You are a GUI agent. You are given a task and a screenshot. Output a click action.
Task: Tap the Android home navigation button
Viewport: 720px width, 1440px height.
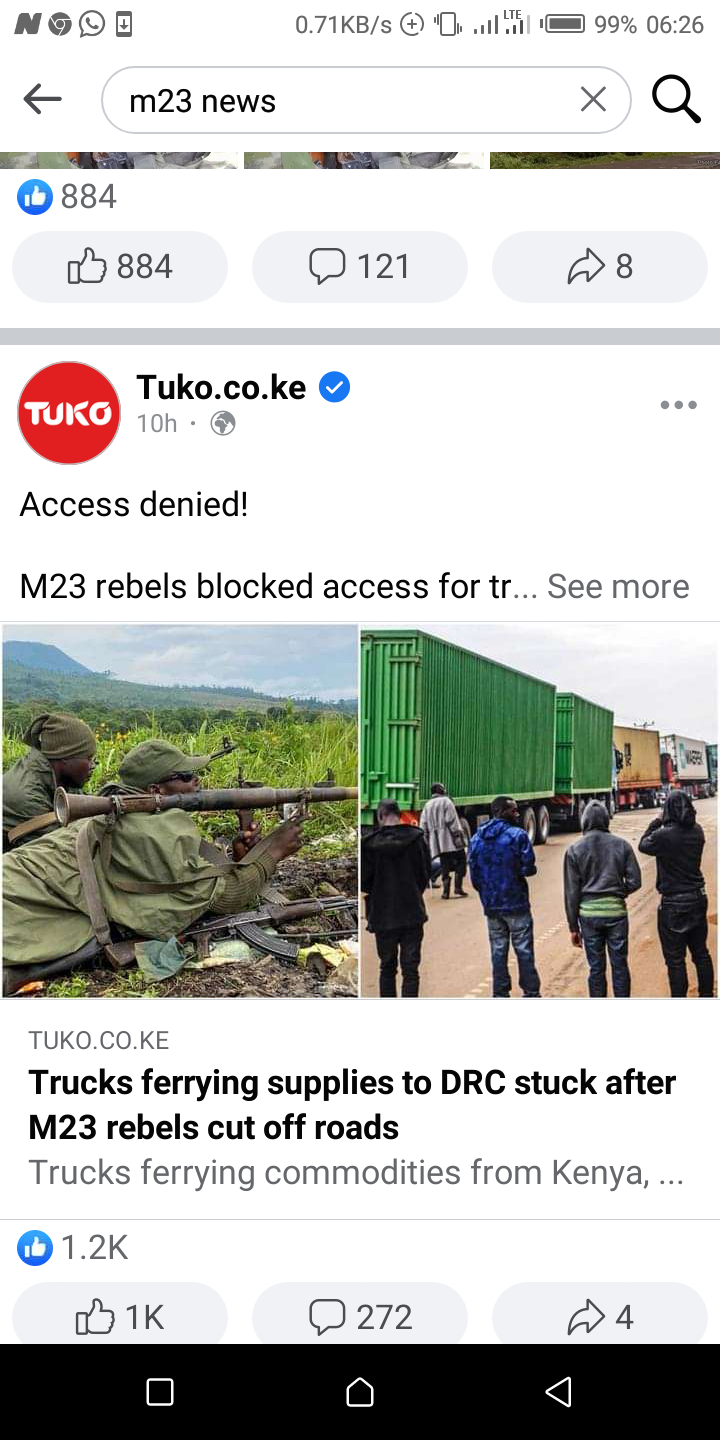[x=360, y=1392]
